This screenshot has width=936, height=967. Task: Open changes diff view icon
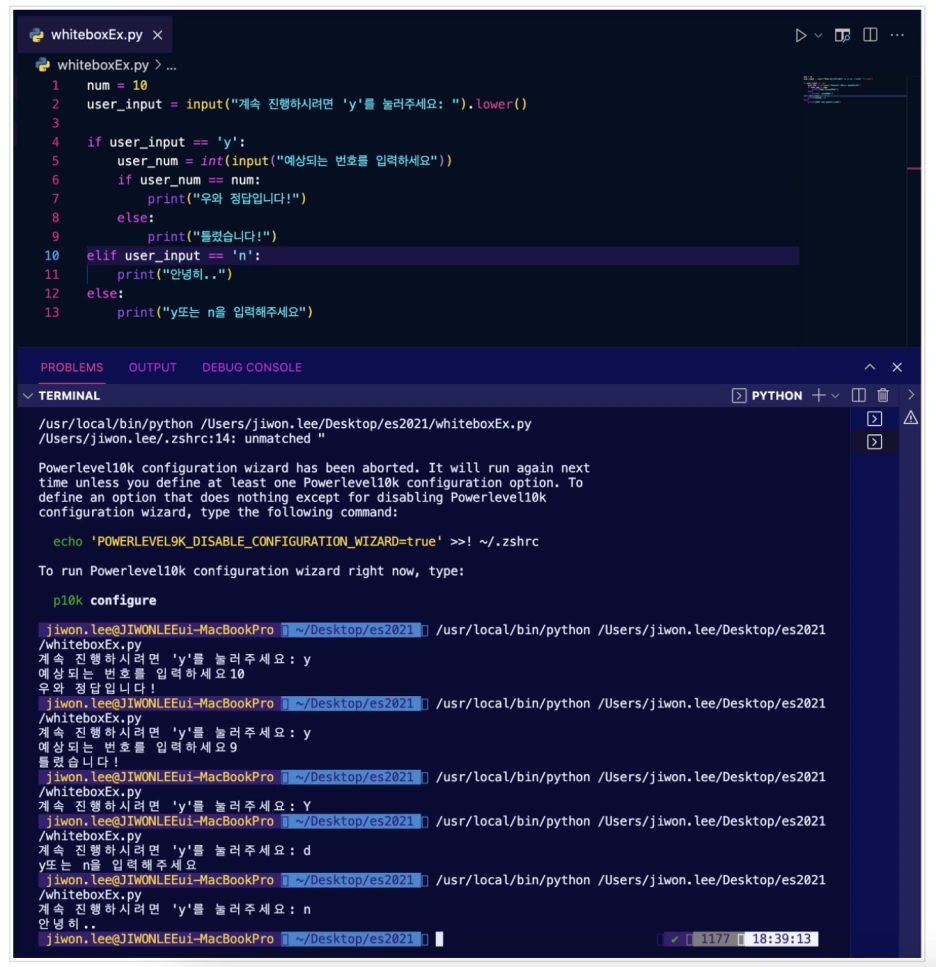[x=842, y=35]
